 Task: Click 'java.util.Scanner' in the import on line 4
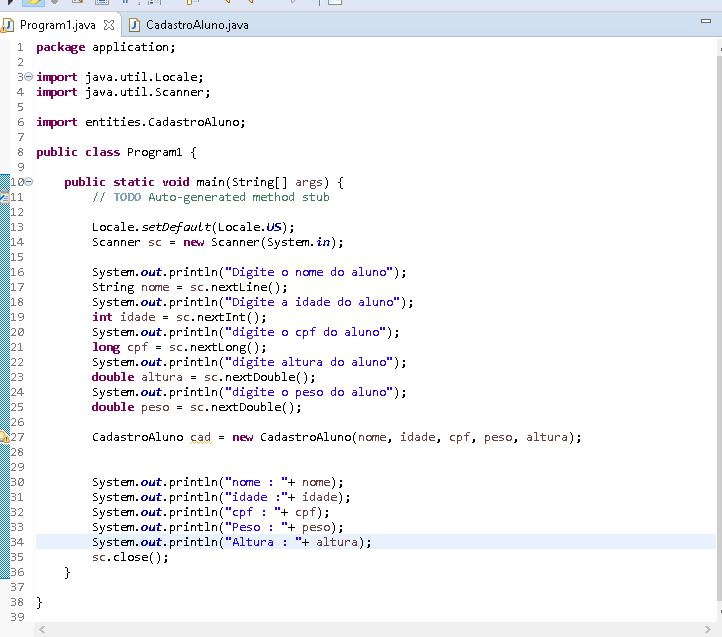pos(145,92)
